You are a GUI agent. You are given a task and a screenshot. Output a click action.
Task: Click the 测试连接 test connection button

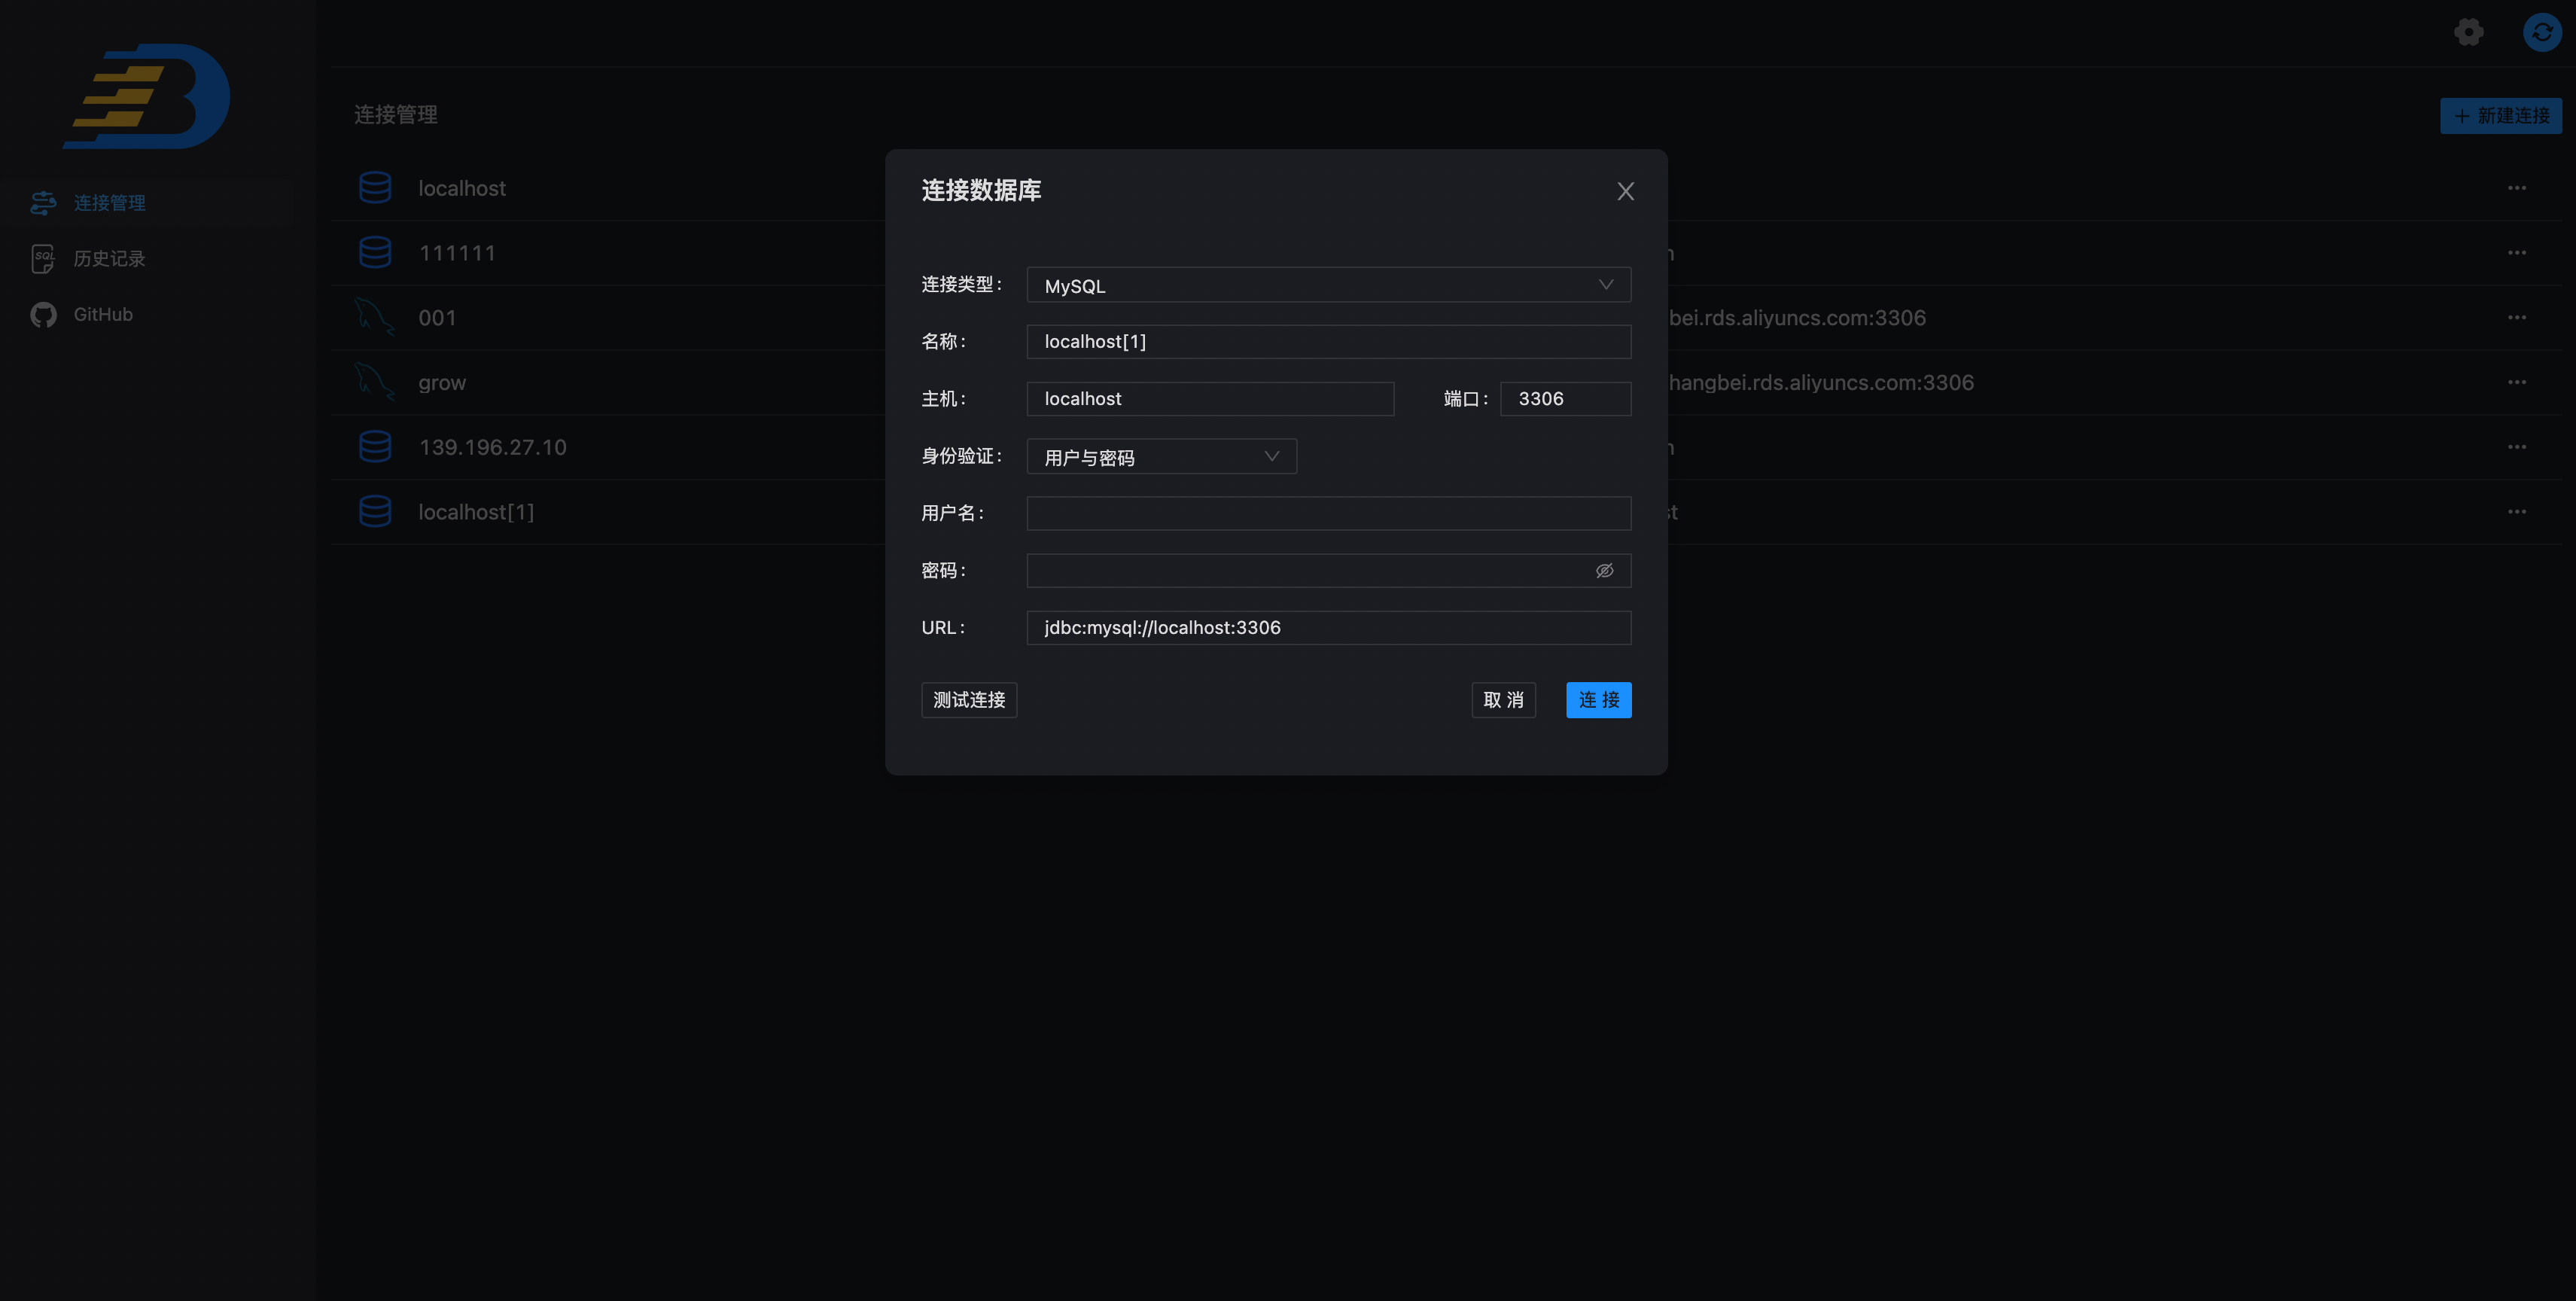click(x=968, y=700)
